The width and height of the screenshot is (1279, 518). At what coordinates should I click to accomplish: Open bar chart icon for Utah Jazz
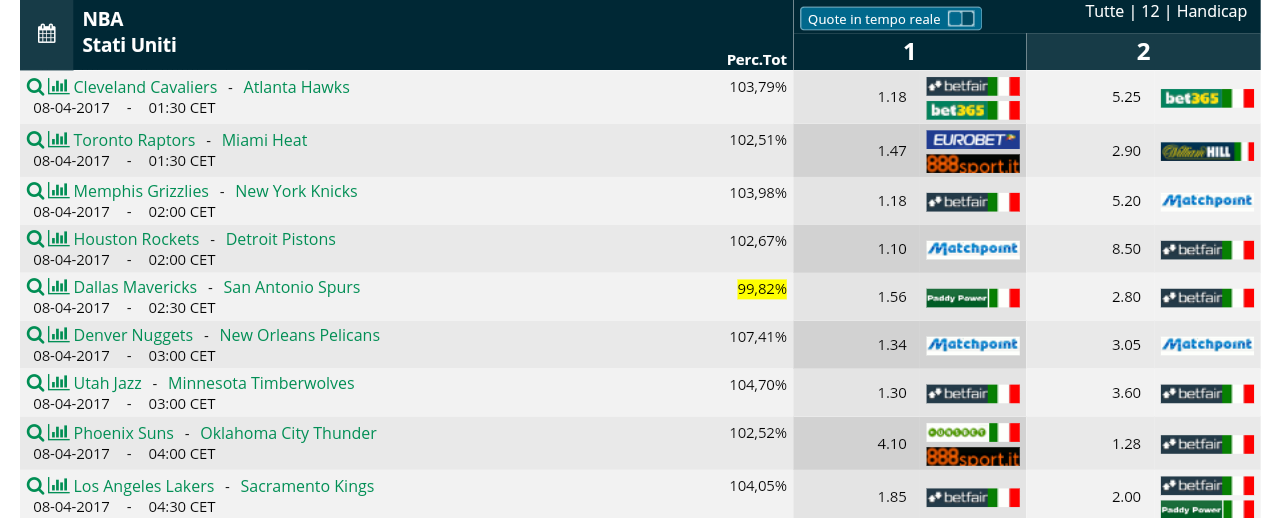click(59, 383)
